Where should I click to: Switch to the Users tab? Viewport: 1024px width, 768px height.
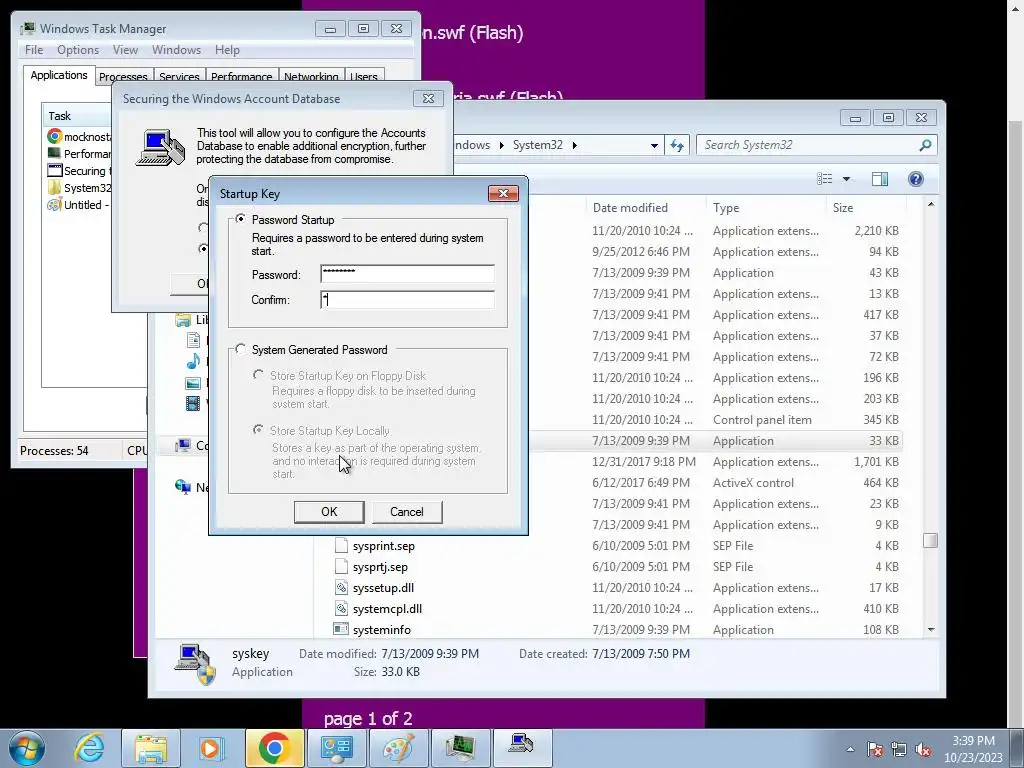[364, 76]
